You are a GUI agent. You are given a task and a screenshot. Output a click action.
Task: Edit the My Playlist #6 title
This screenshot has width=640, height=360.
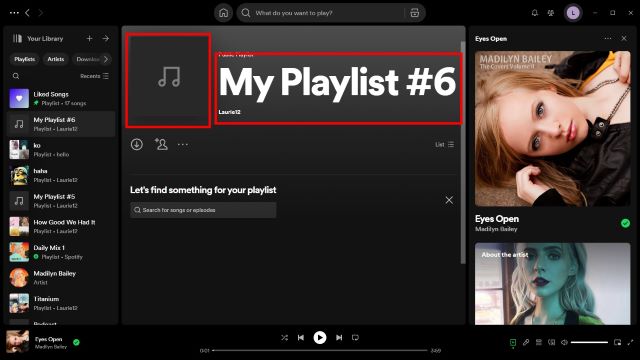[x=337, y=82]
